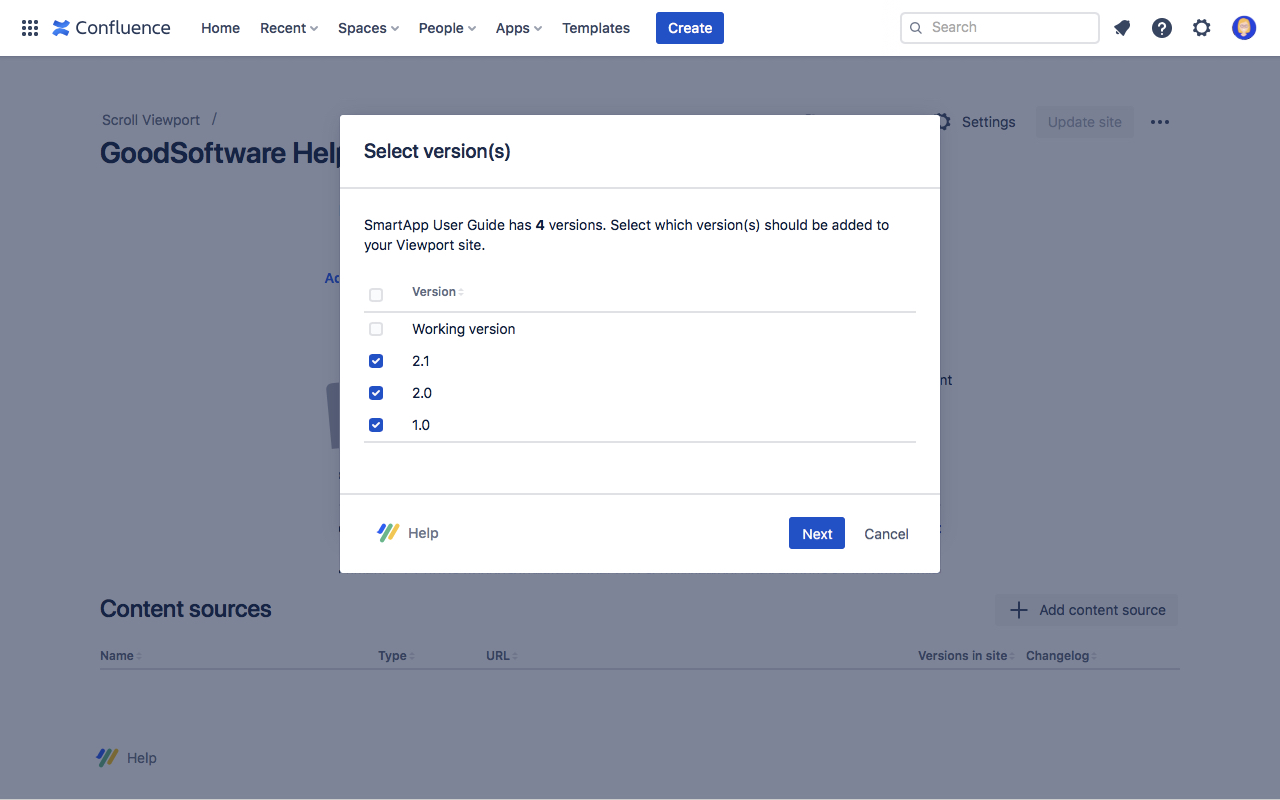Go to the Home menu item
1280x800 pixels.
coord(220,28)
